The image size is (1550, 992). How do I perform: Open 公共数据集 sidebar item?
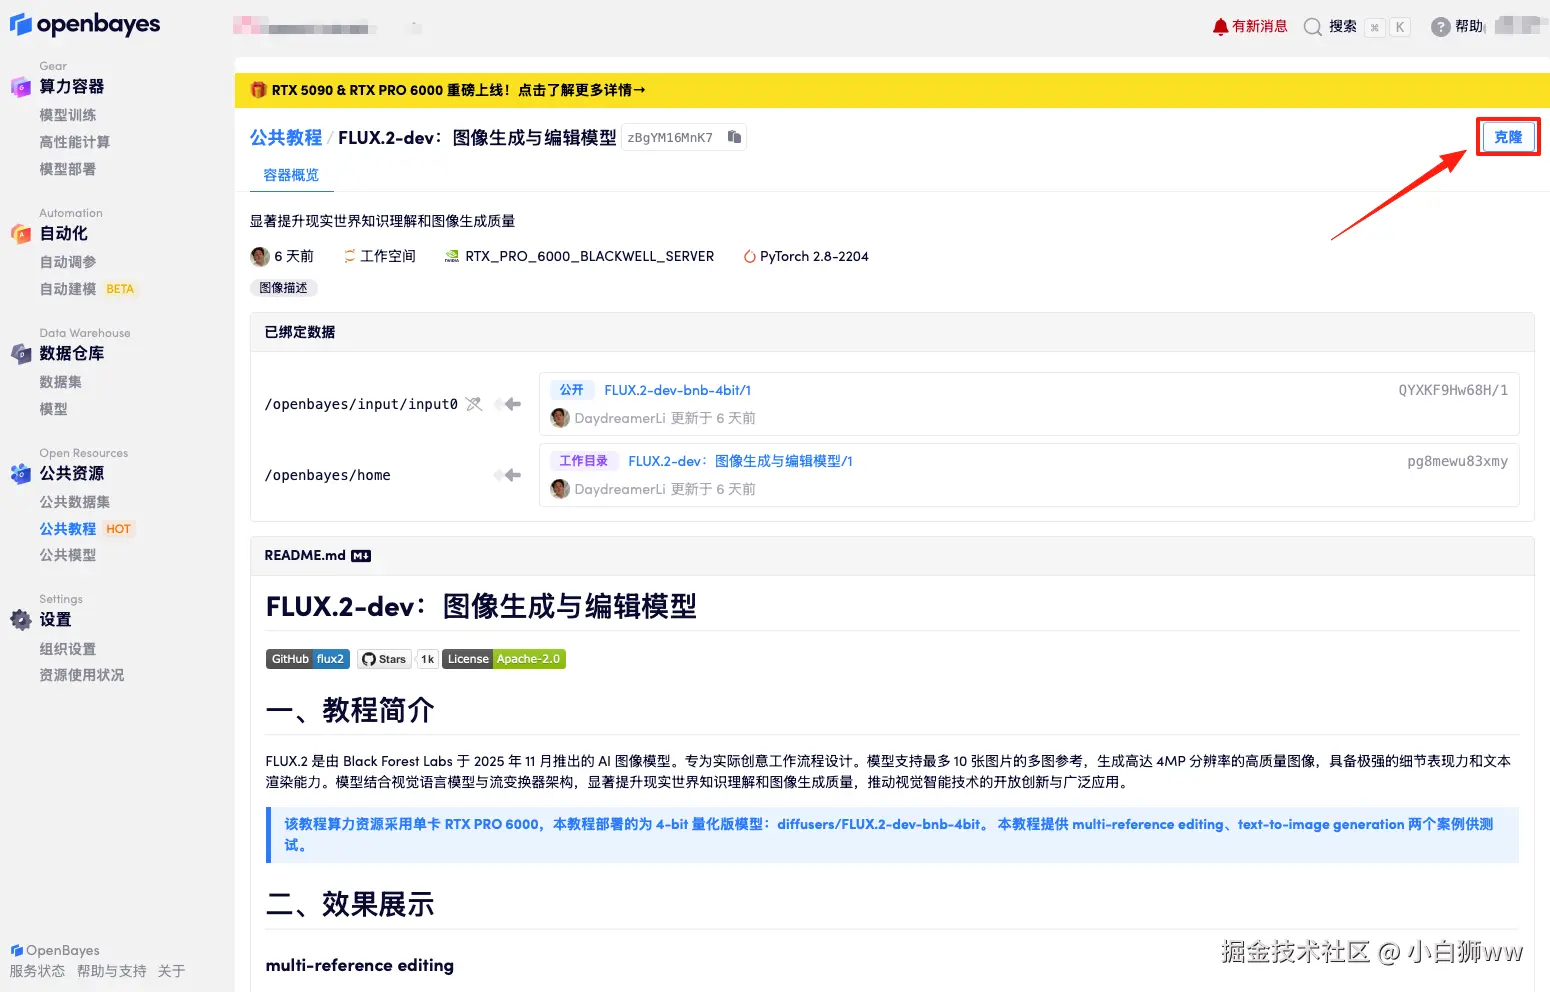(75, 502)
